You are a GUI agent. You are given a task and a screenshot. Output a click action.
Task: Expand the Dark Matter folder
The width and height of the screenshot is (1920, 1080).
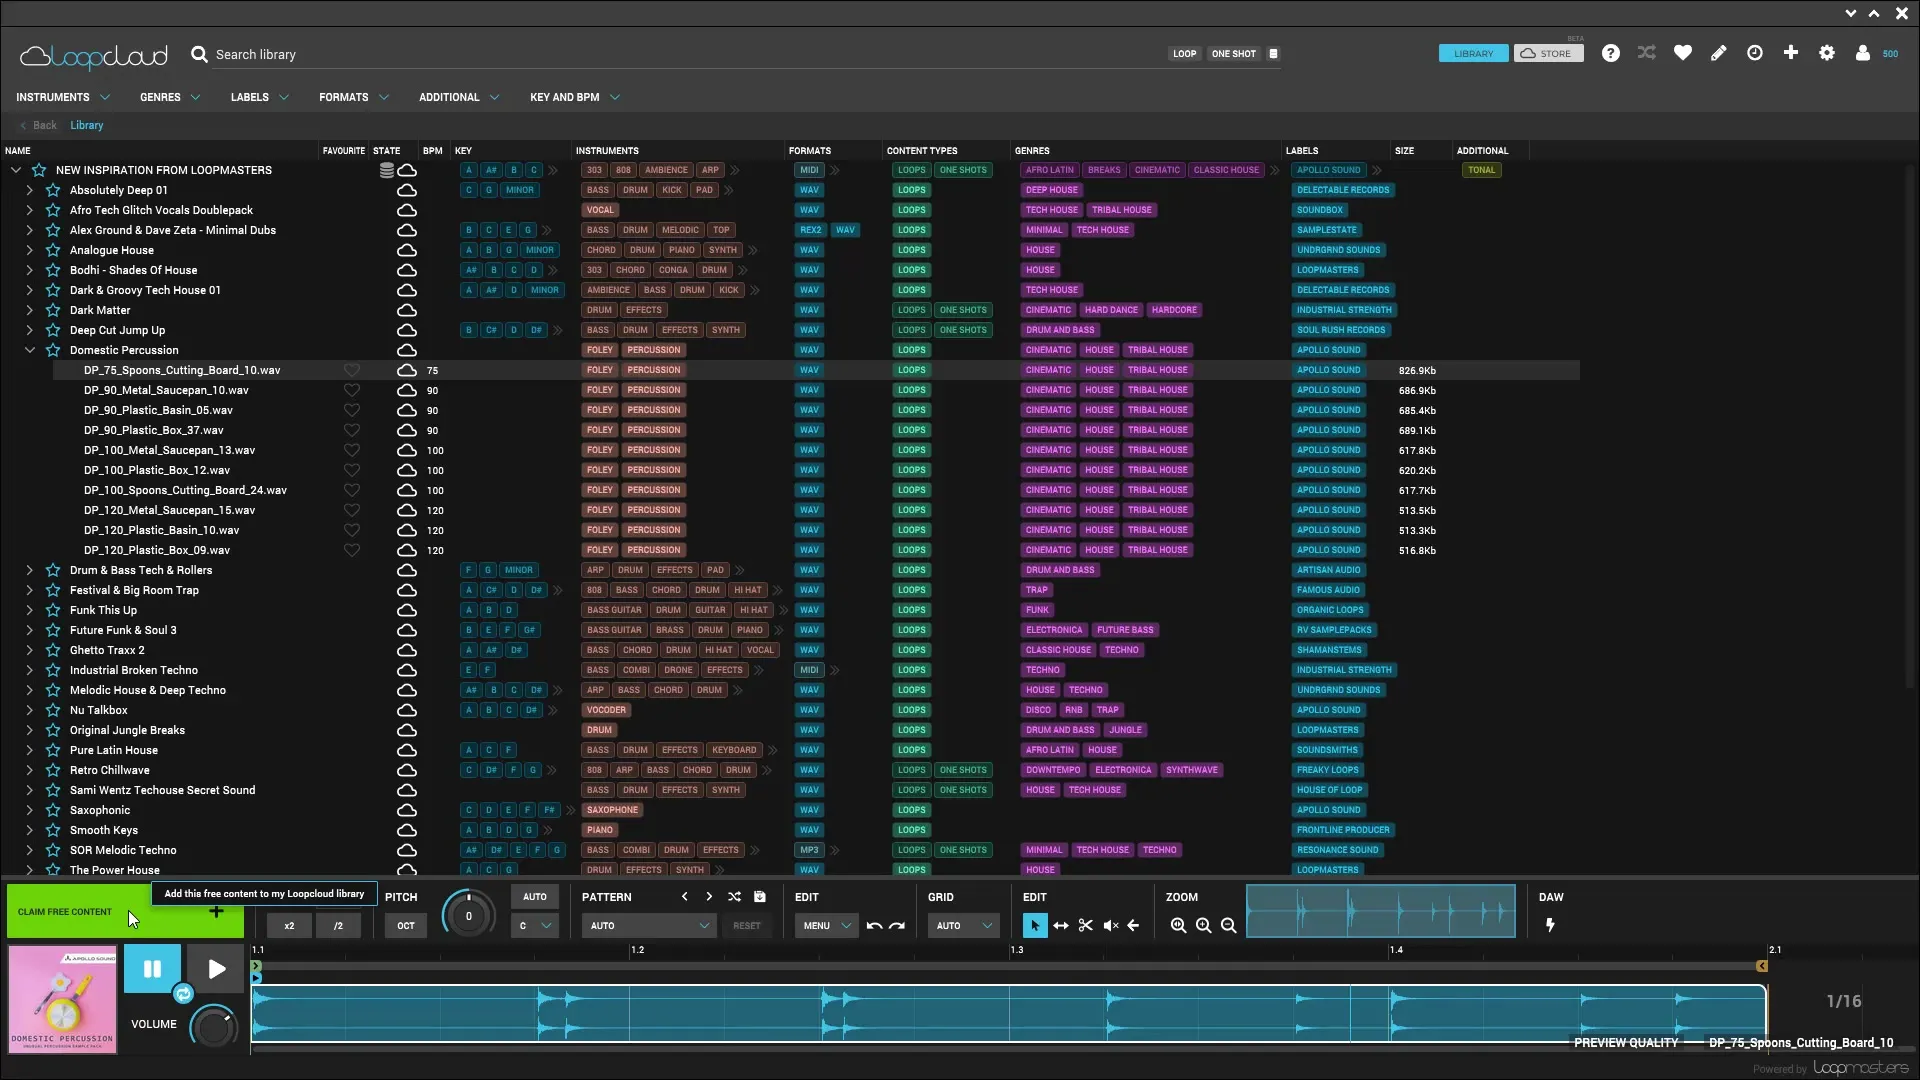tap(29, 310)
